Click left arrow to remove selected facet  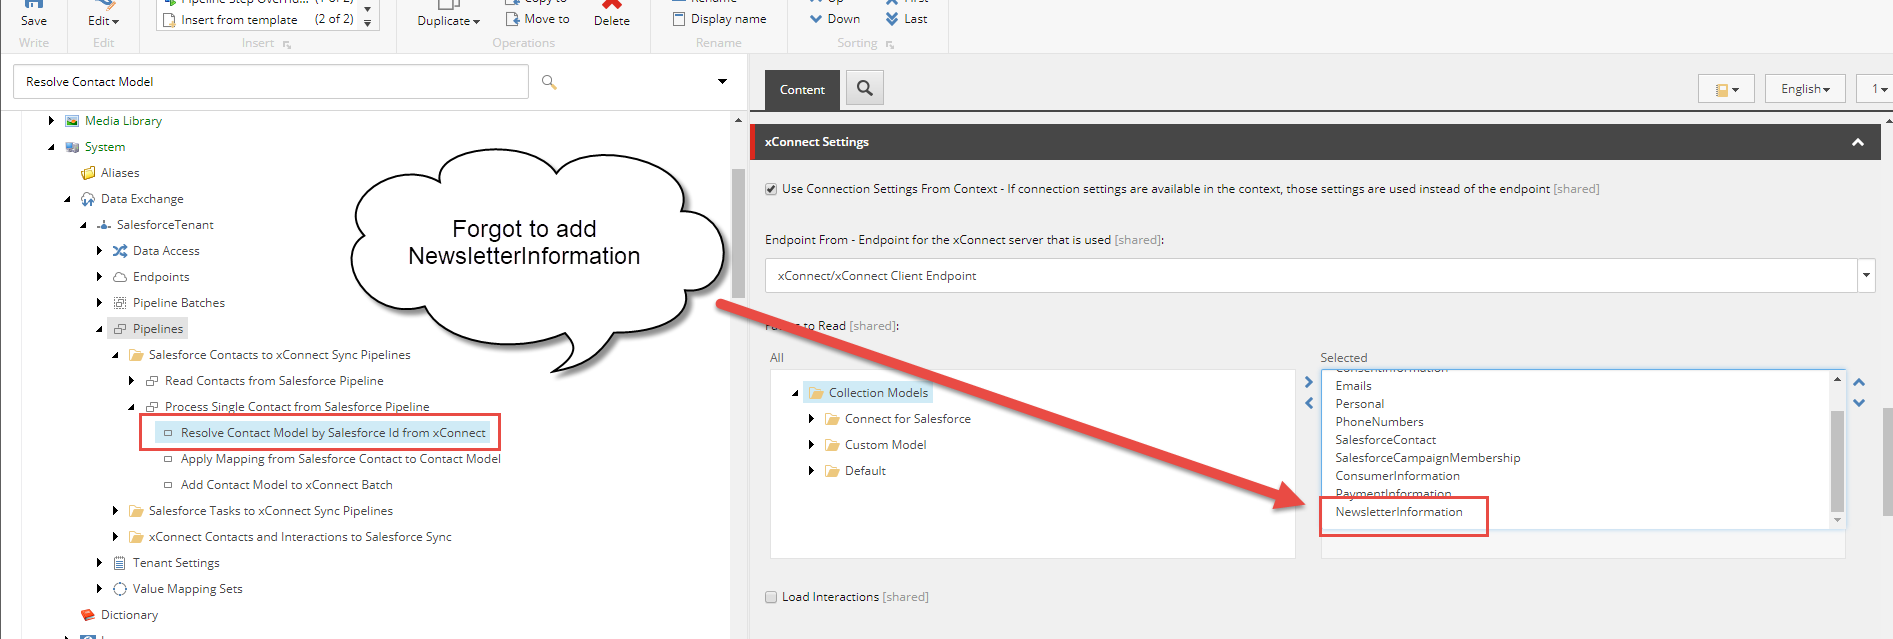1309,403
